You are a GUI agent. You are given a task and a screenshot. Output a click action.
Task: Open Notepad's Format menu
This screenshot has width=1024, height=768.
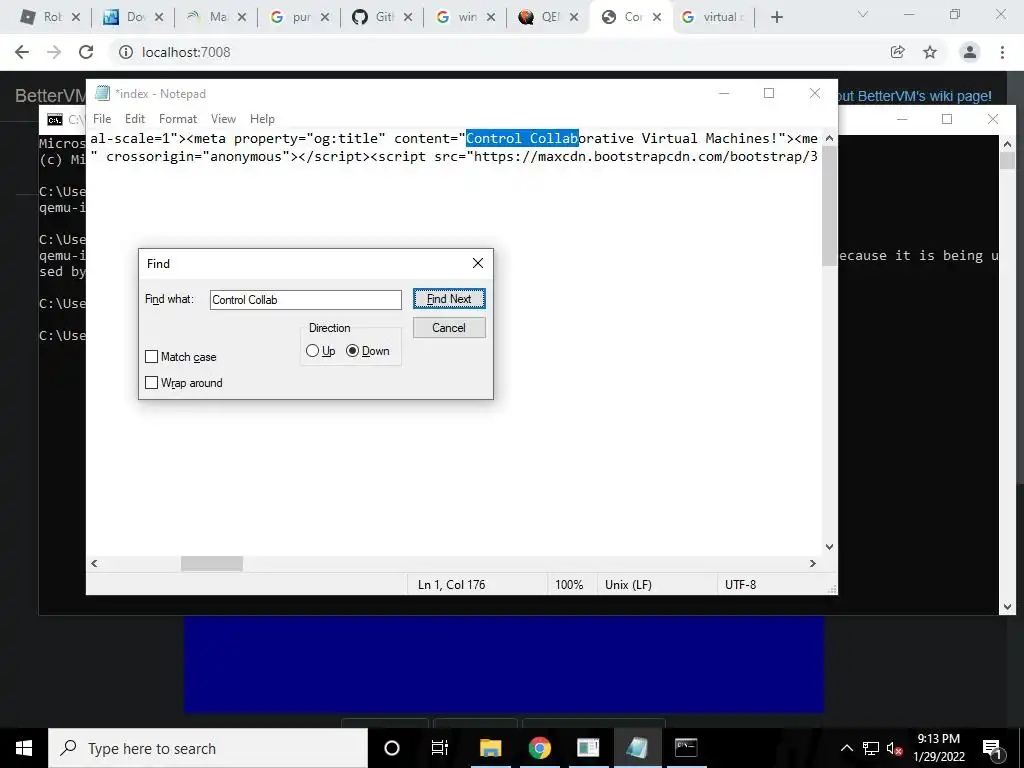(178, 119)
